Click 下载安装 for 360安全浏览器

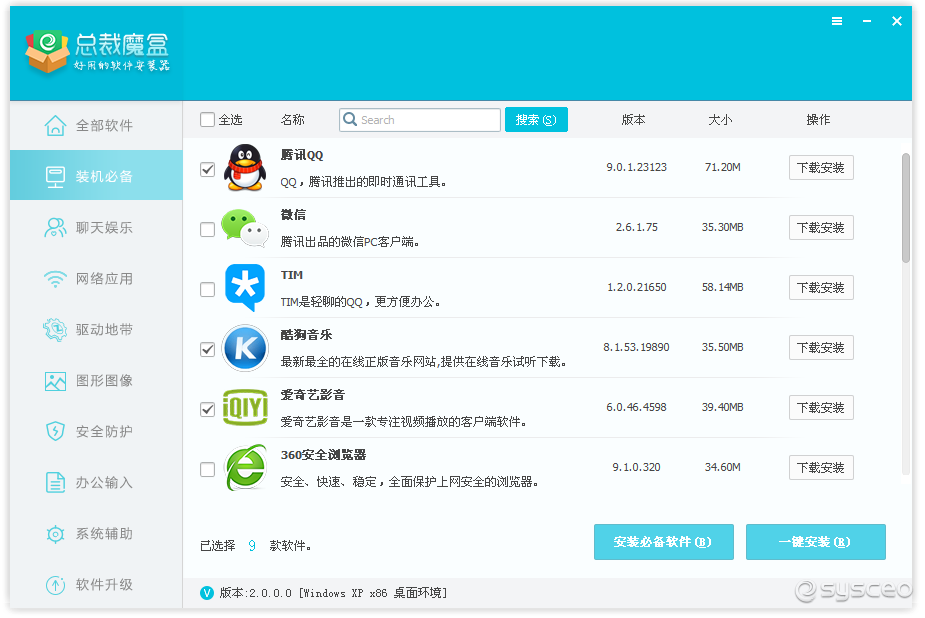[821, 468]
